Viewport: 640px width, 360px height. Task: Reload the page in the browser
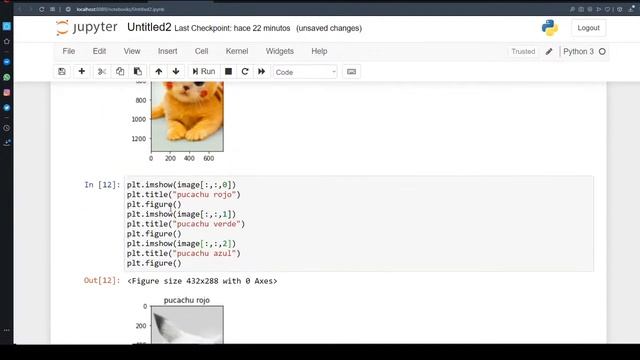[42, 9]
